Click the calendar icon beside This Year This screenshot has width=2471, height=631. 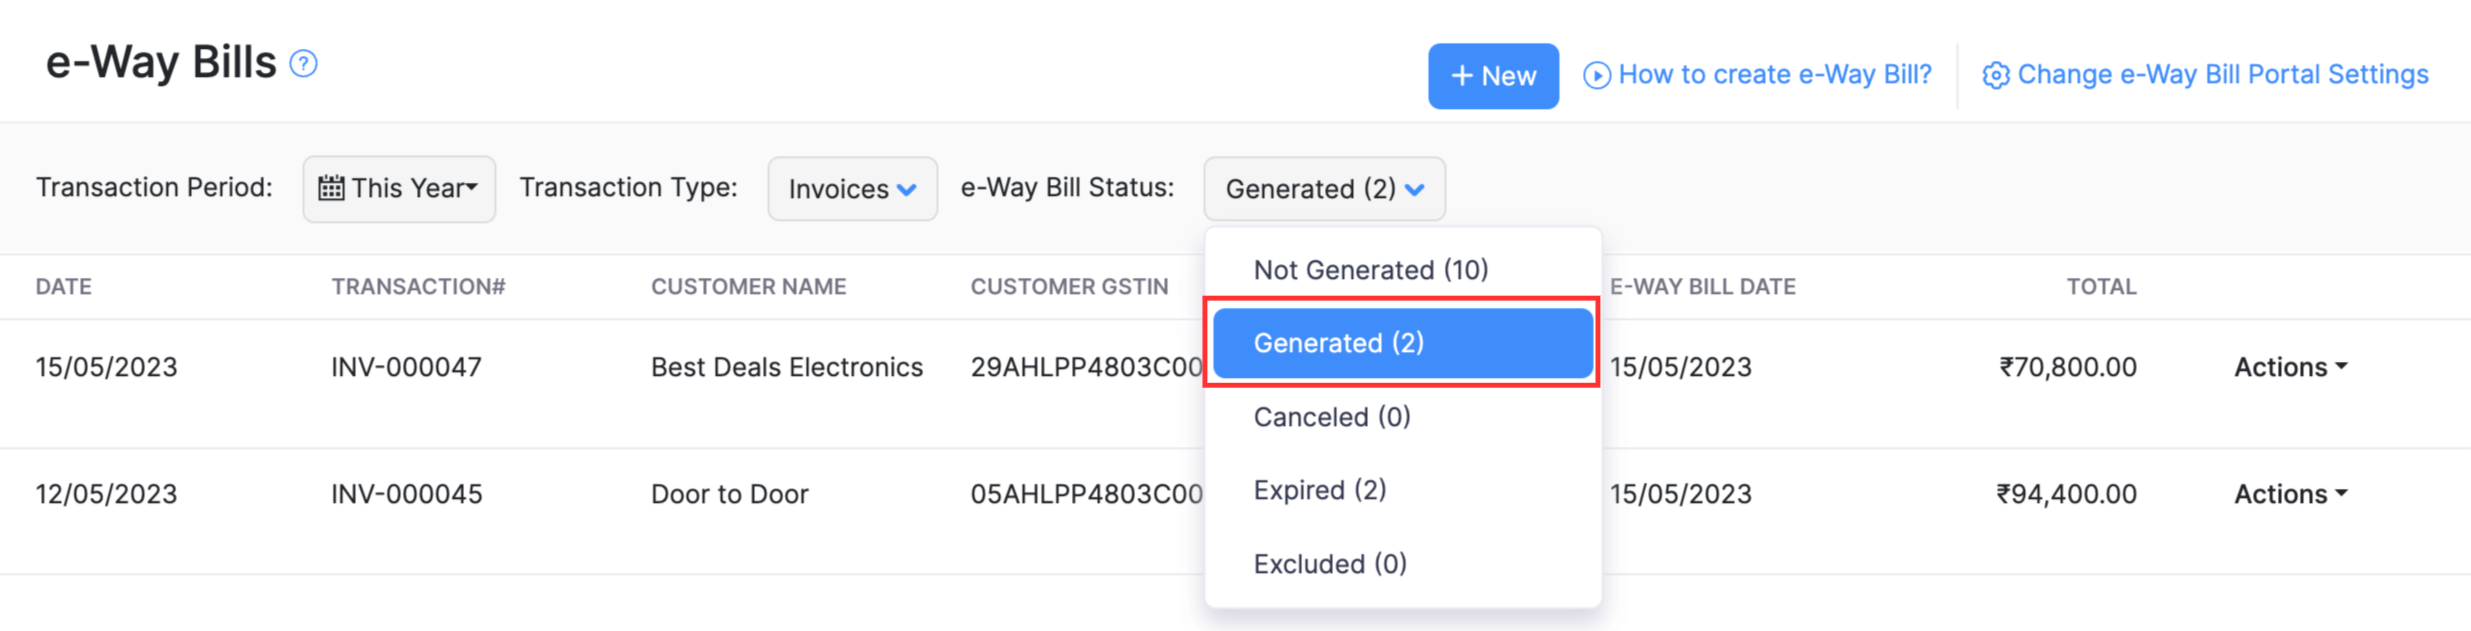coord(334,187)
